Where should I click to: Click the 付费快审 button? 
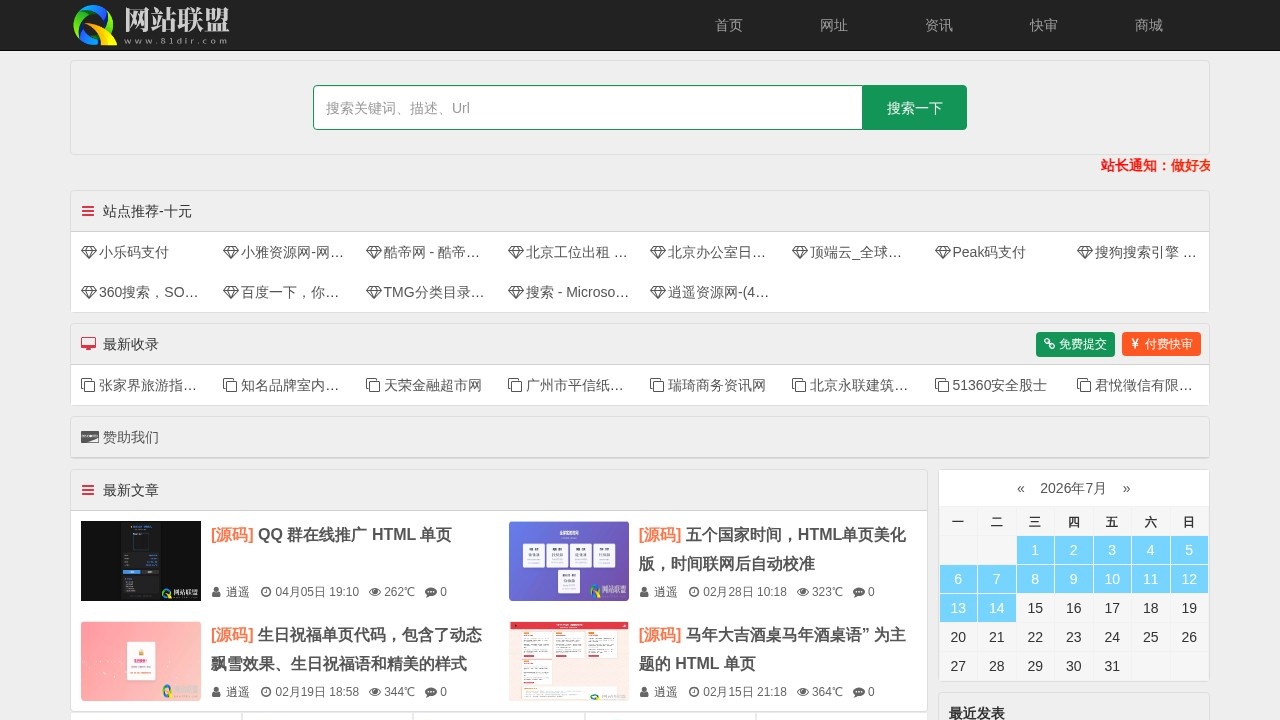pyautogui.click(x=1161, y=344)
